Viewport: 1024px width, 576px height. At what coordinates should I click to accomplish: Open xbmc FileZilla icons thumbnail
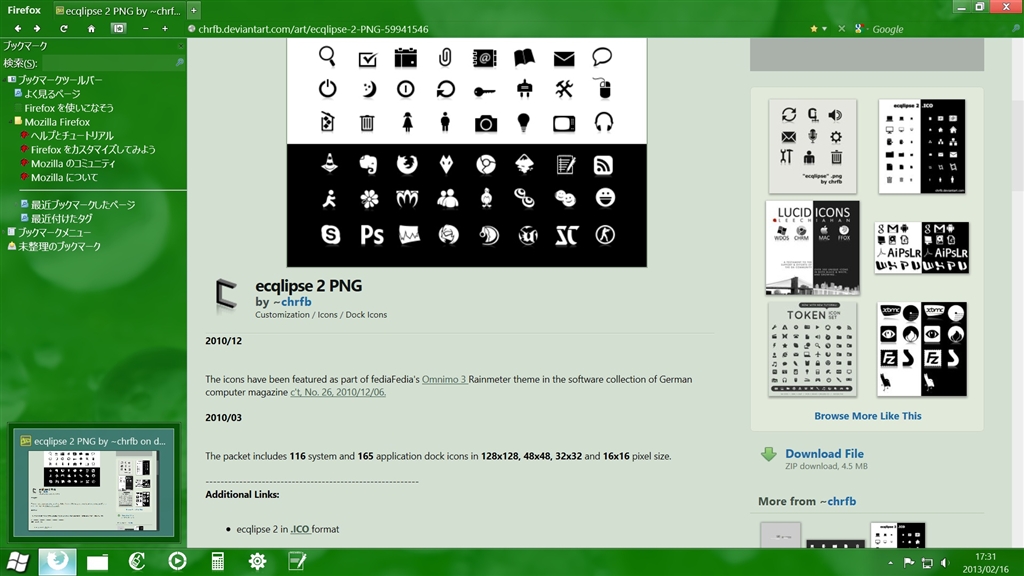pyautogui.click(x=921, y=349)
